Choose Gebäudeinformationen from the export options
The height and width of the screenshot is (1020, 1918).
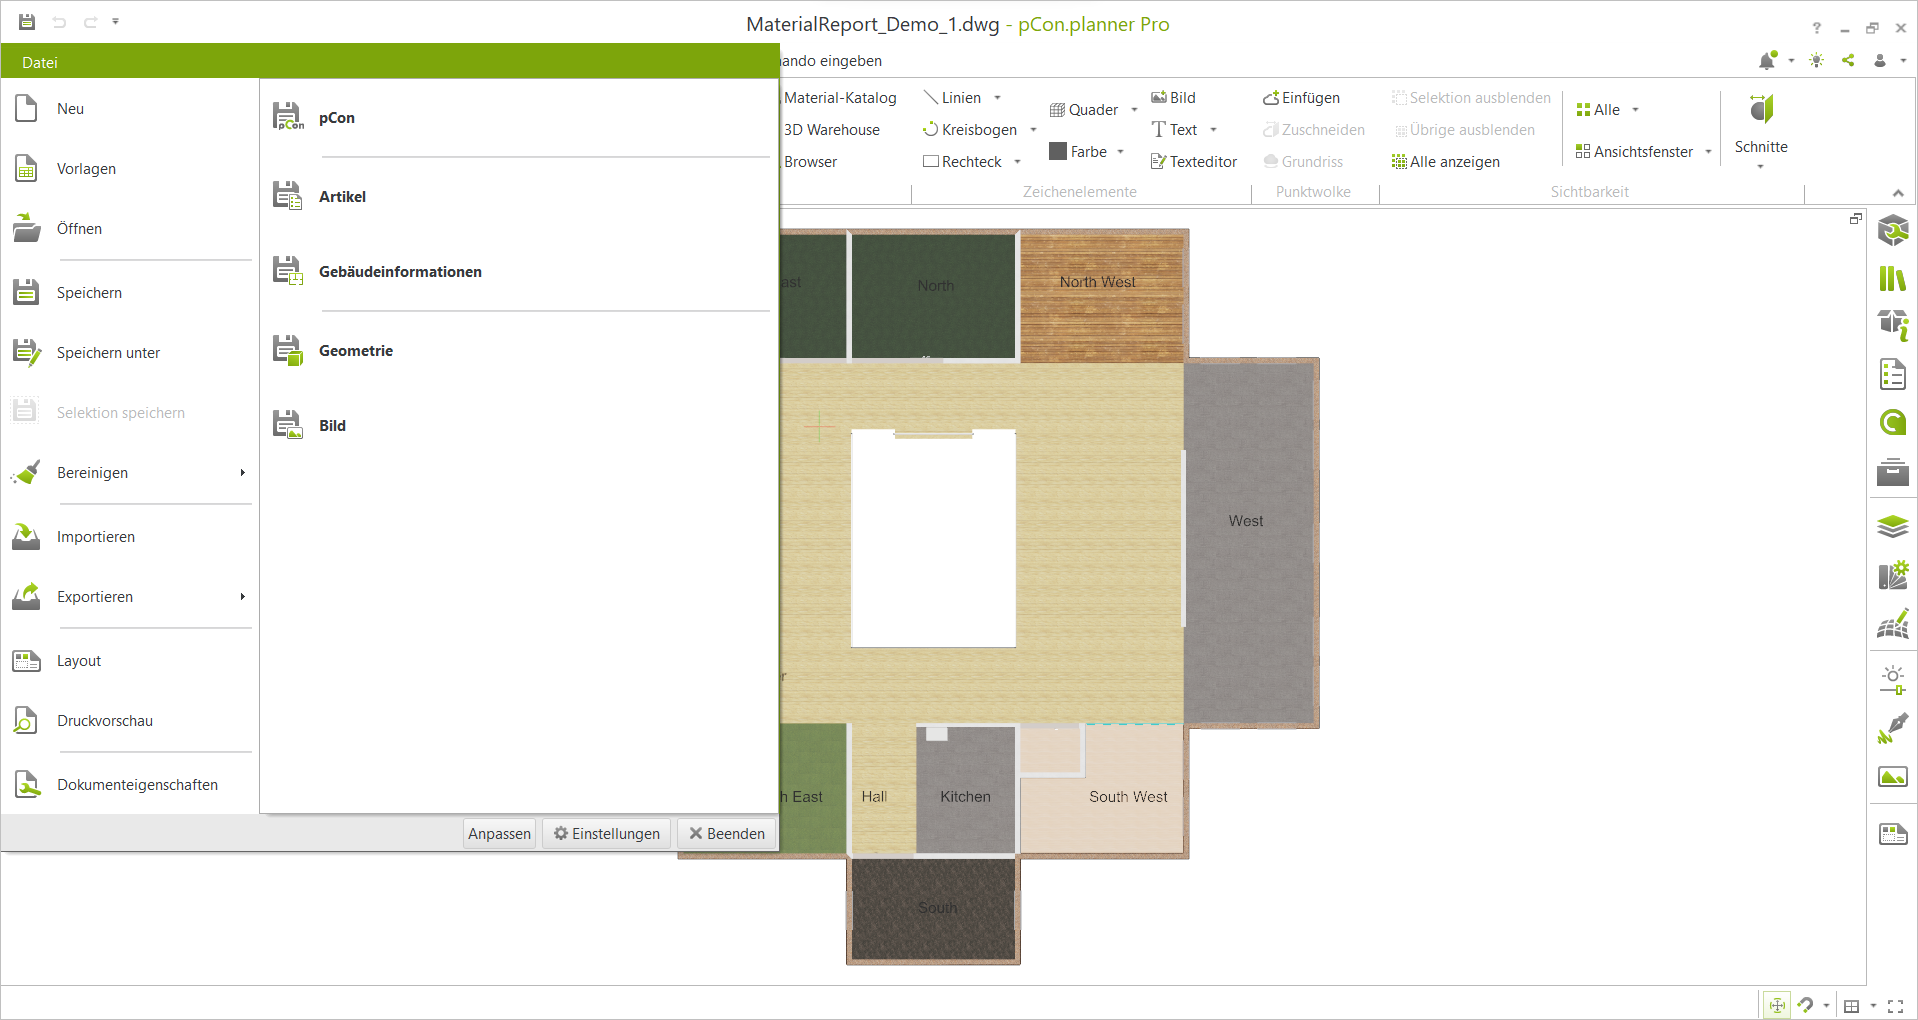[x=400, y=271]
